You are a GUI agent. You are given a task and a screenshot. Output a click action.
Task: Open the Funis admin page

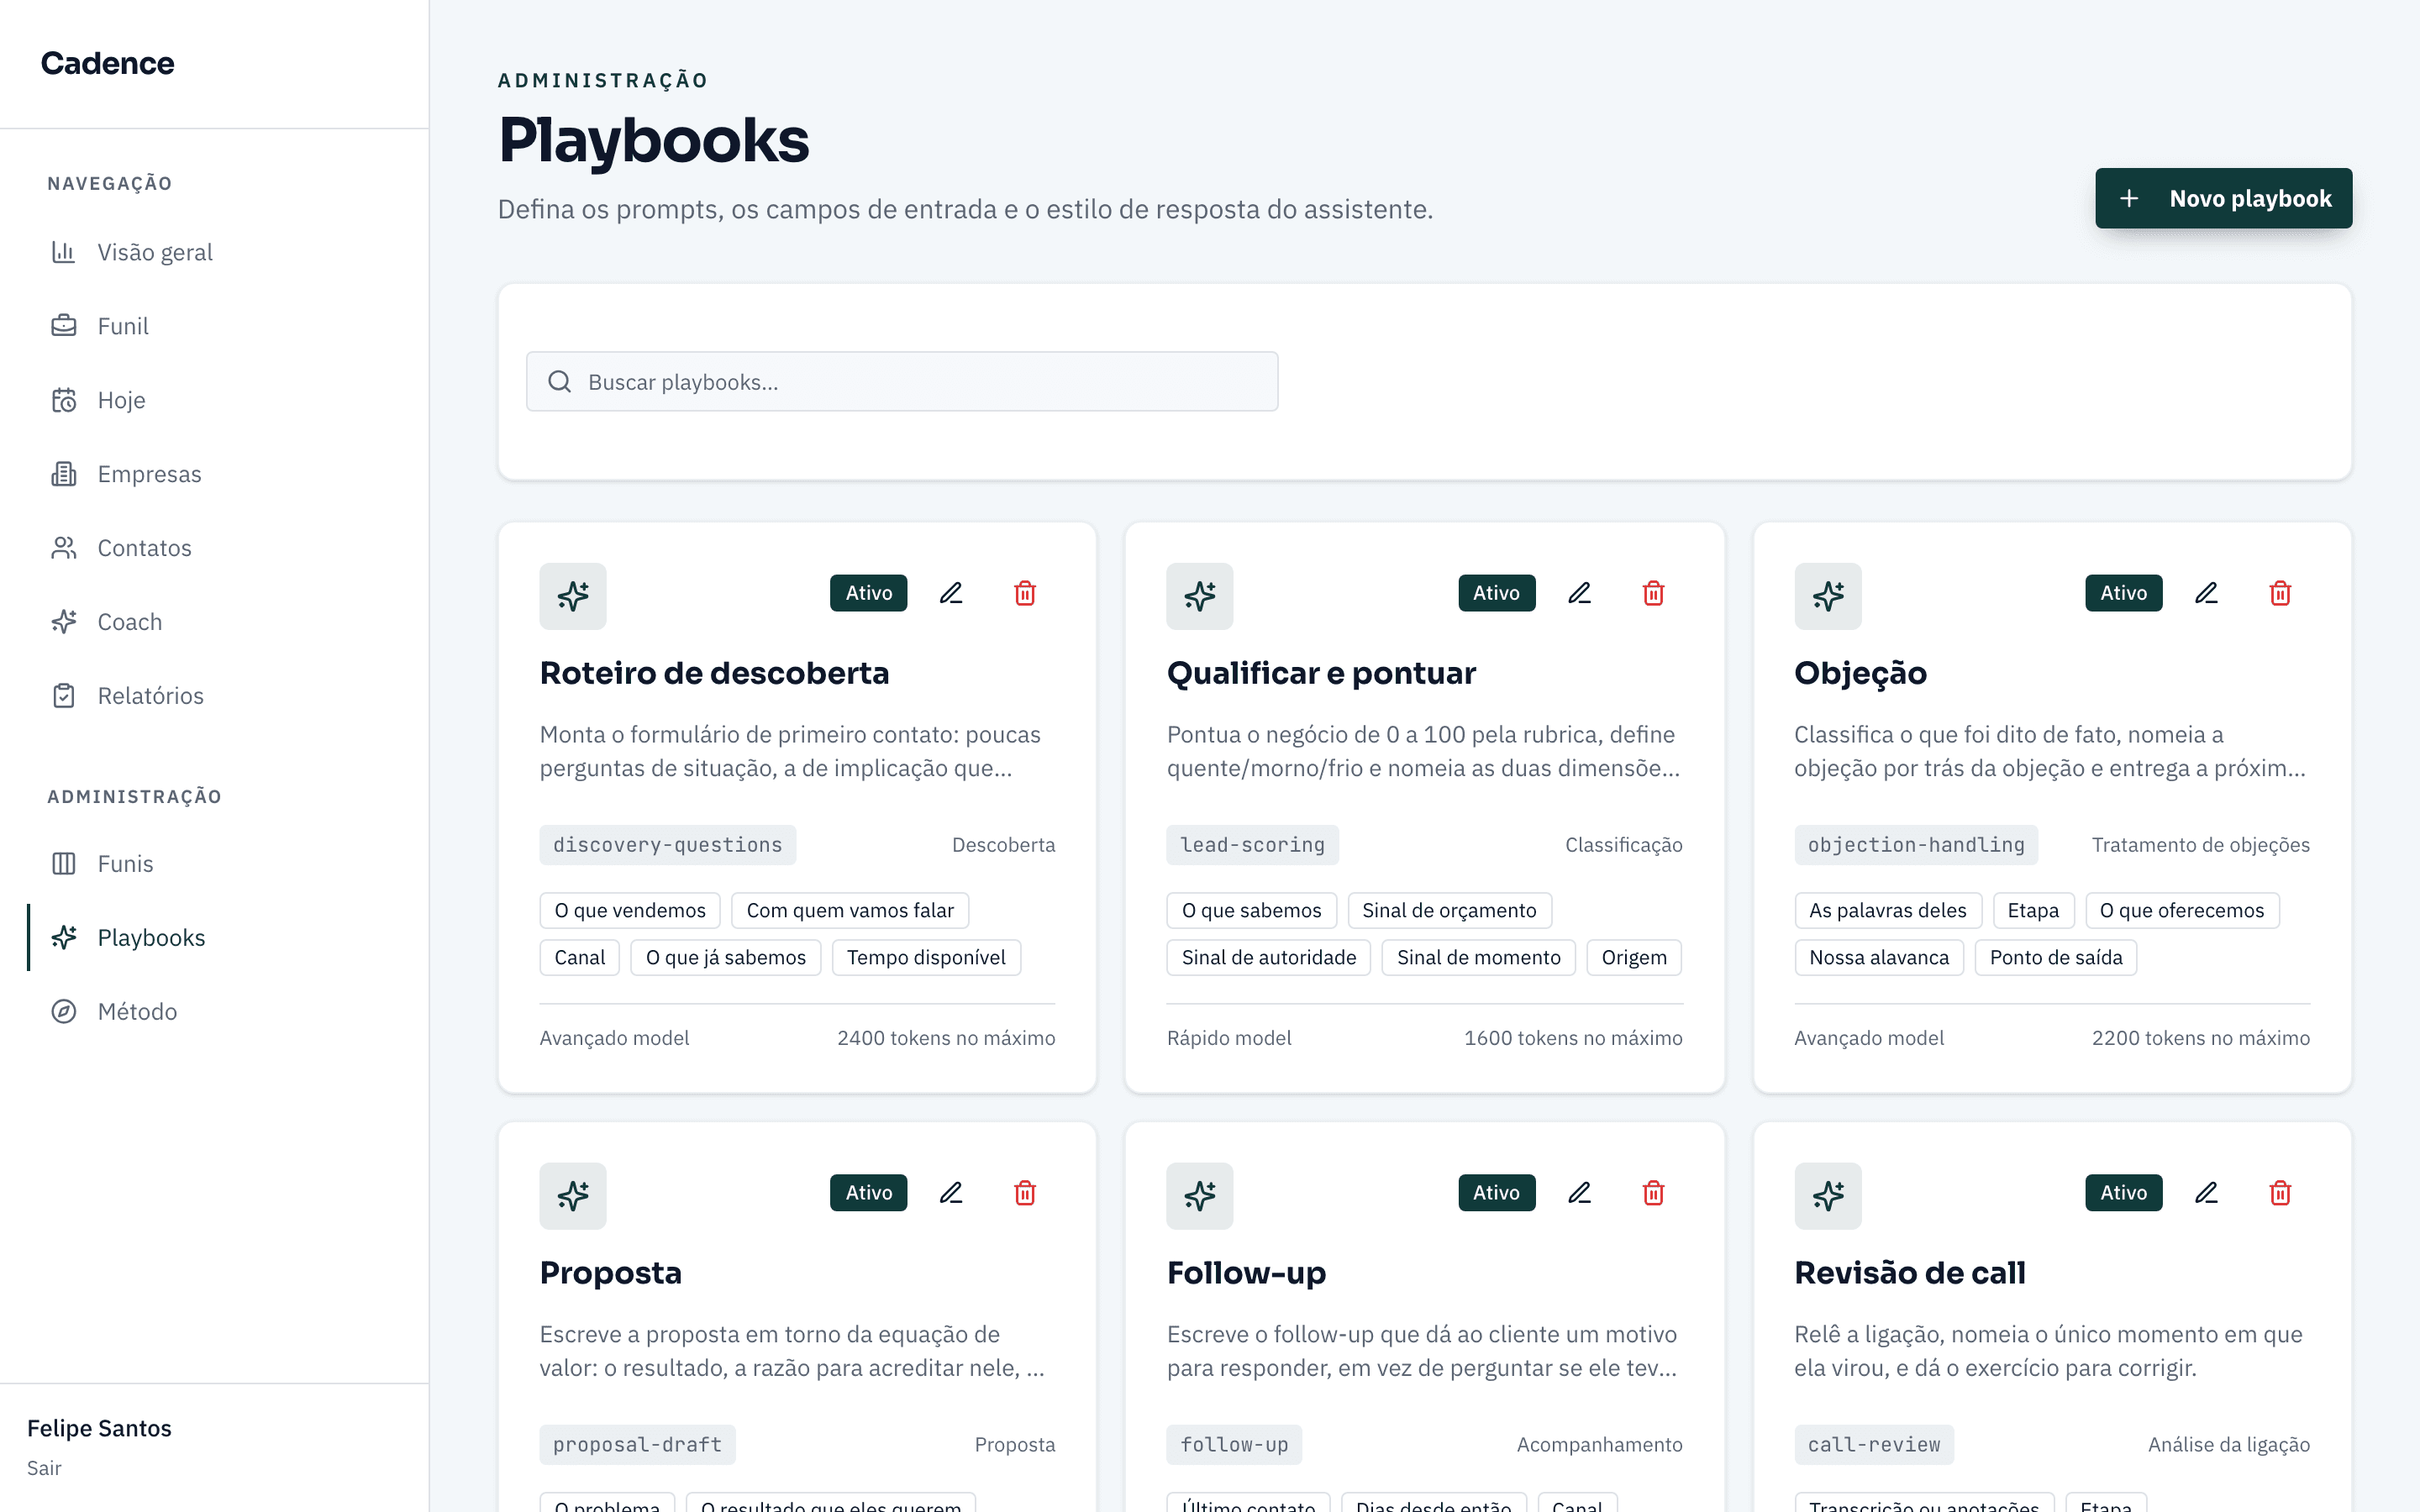215,864
